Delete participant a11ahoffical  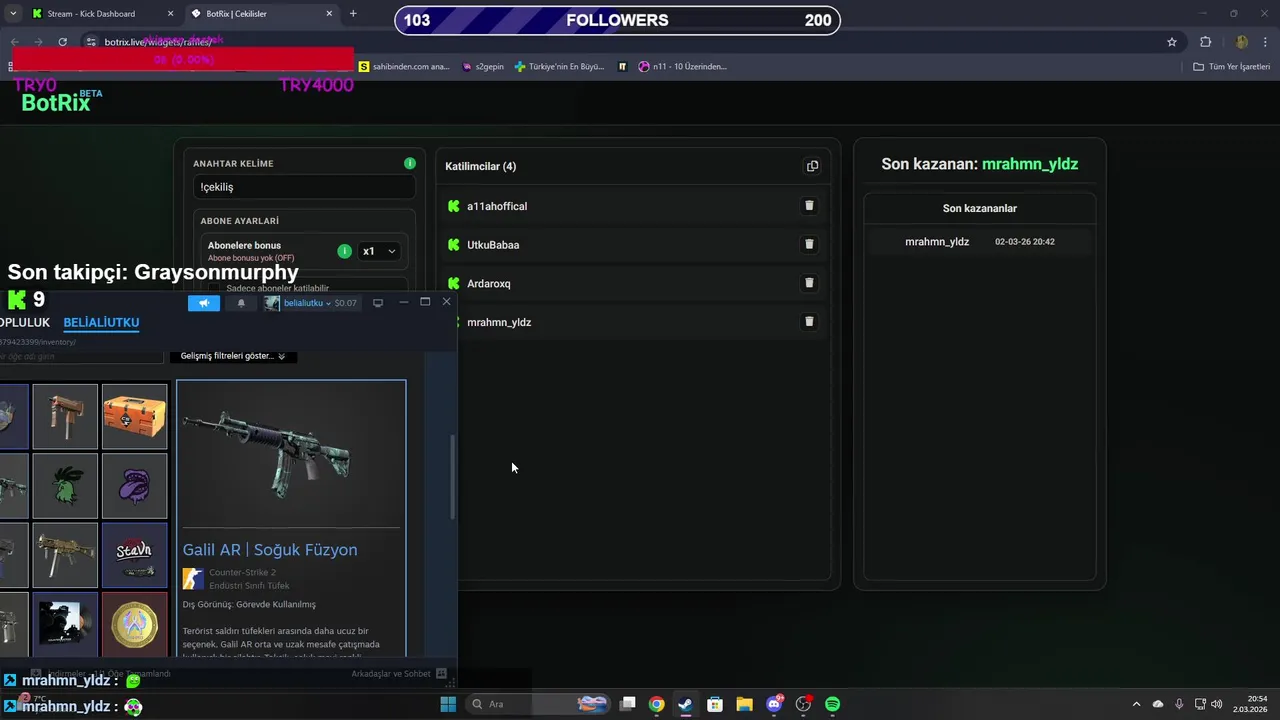(809, 206)
